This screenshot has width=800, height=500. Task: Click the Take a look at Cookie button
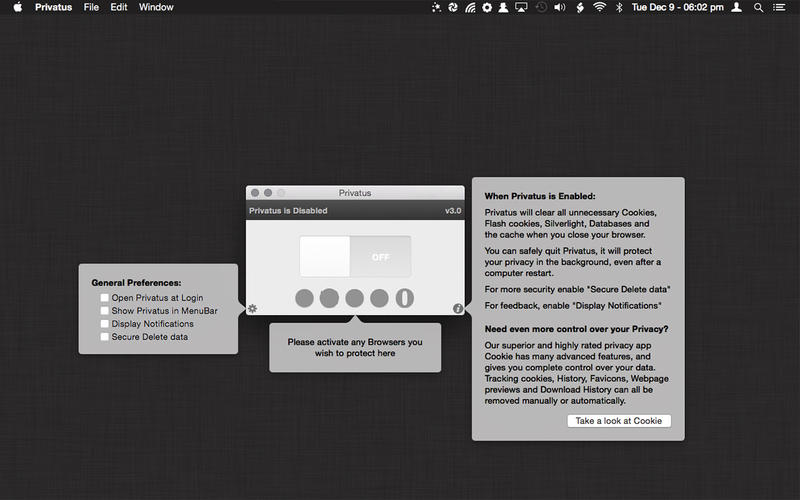pos(619,421)
